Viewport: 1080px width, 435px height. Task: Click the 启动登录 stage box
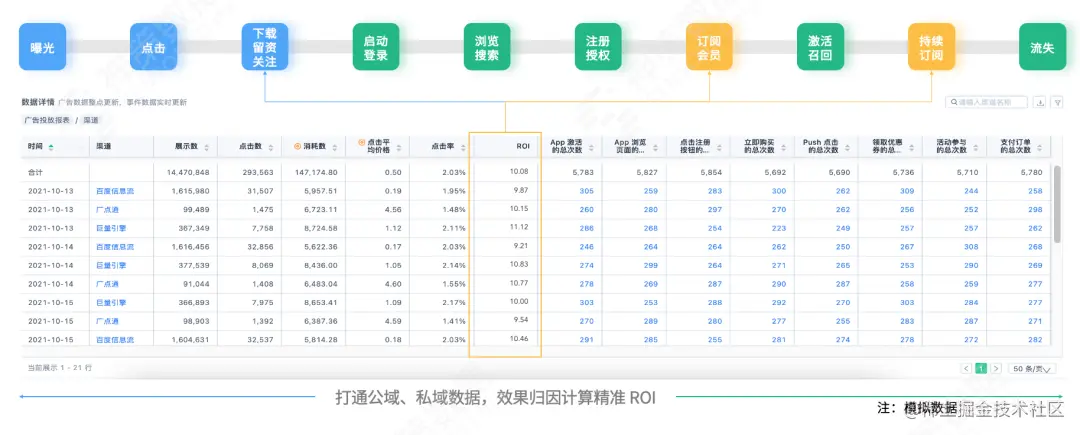376,46
